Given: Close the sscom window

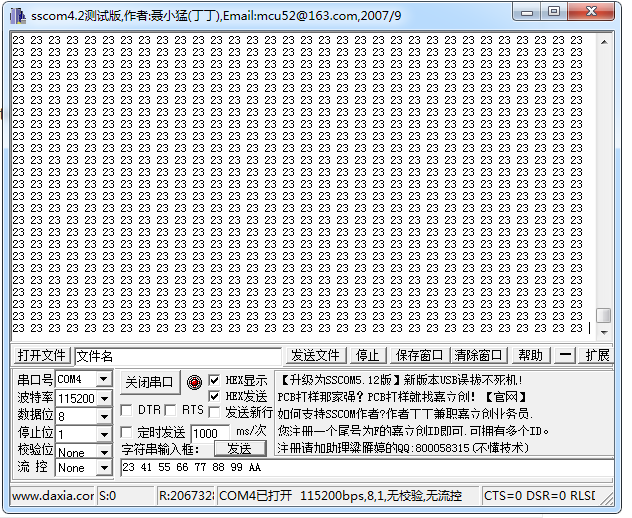Looking at the screenshot, I should pos(591,12).
